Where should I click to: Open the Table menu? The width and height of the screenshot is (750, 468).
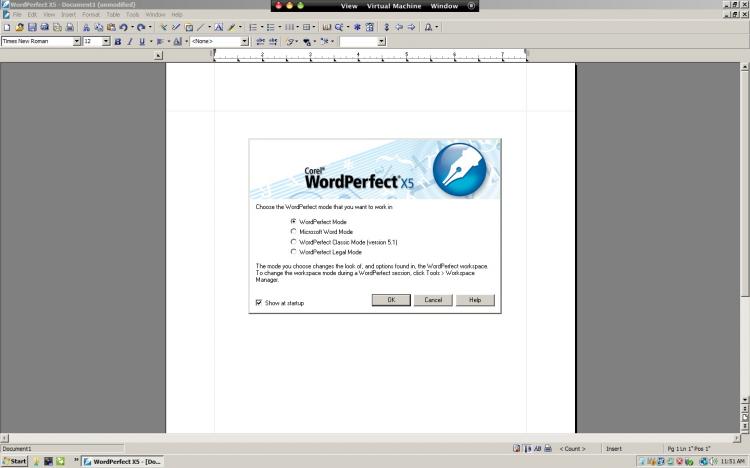coord(111,15)
